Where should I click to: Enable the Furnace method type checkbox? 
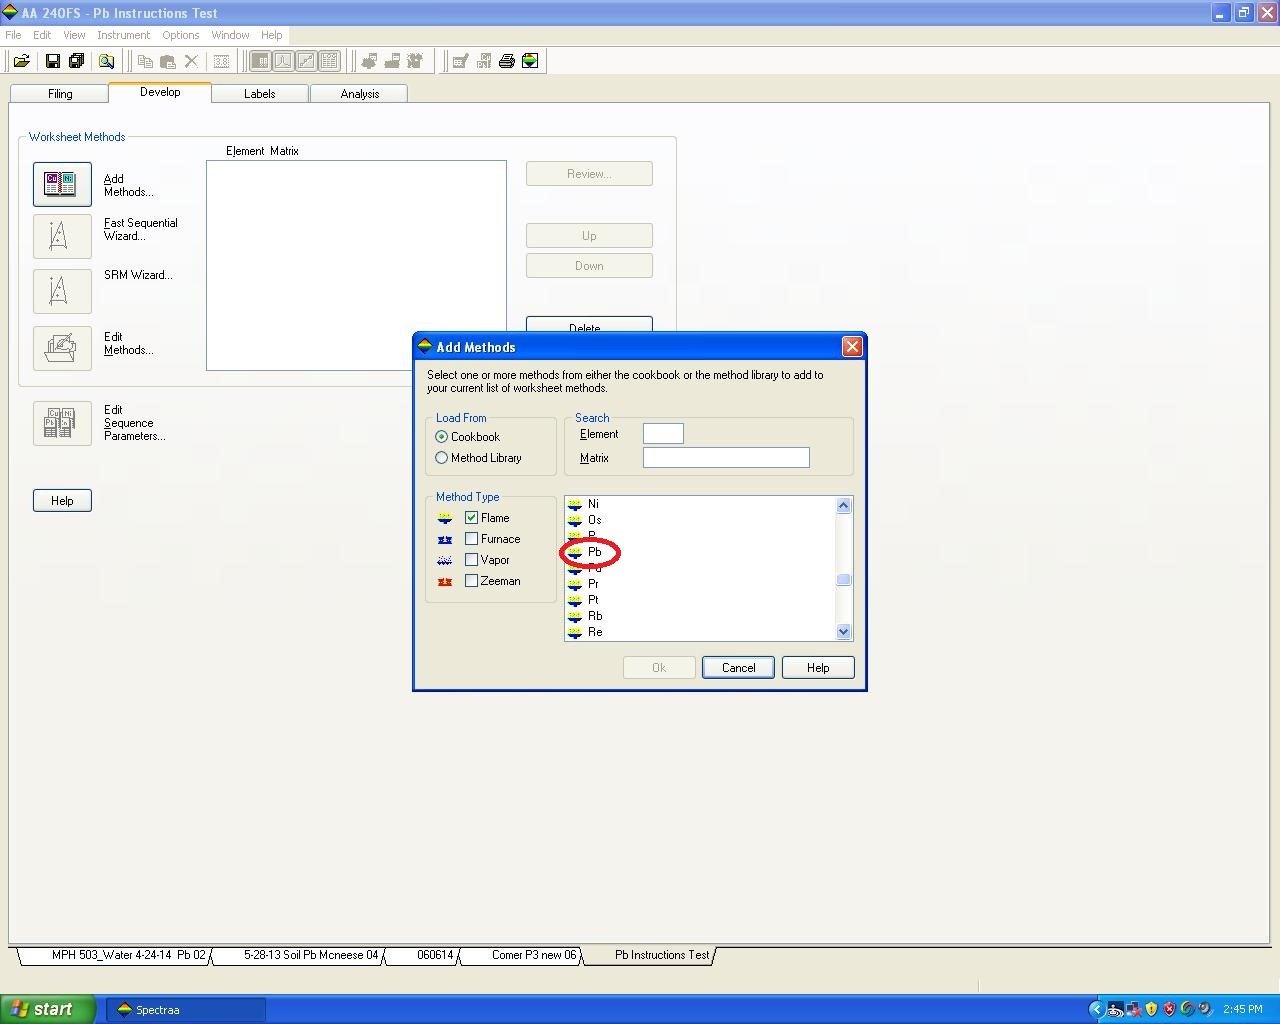[x=472, y=539]
